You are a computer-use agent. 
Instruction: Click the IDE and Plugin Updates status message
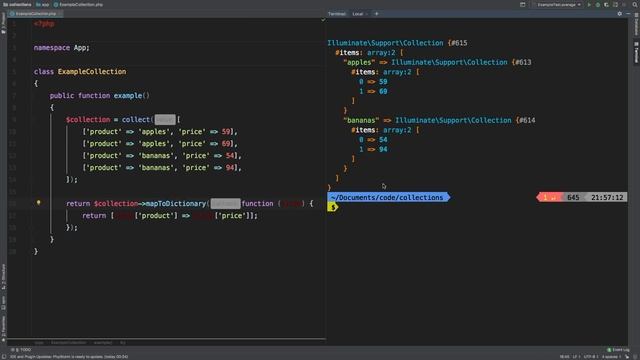click(69, 357)
